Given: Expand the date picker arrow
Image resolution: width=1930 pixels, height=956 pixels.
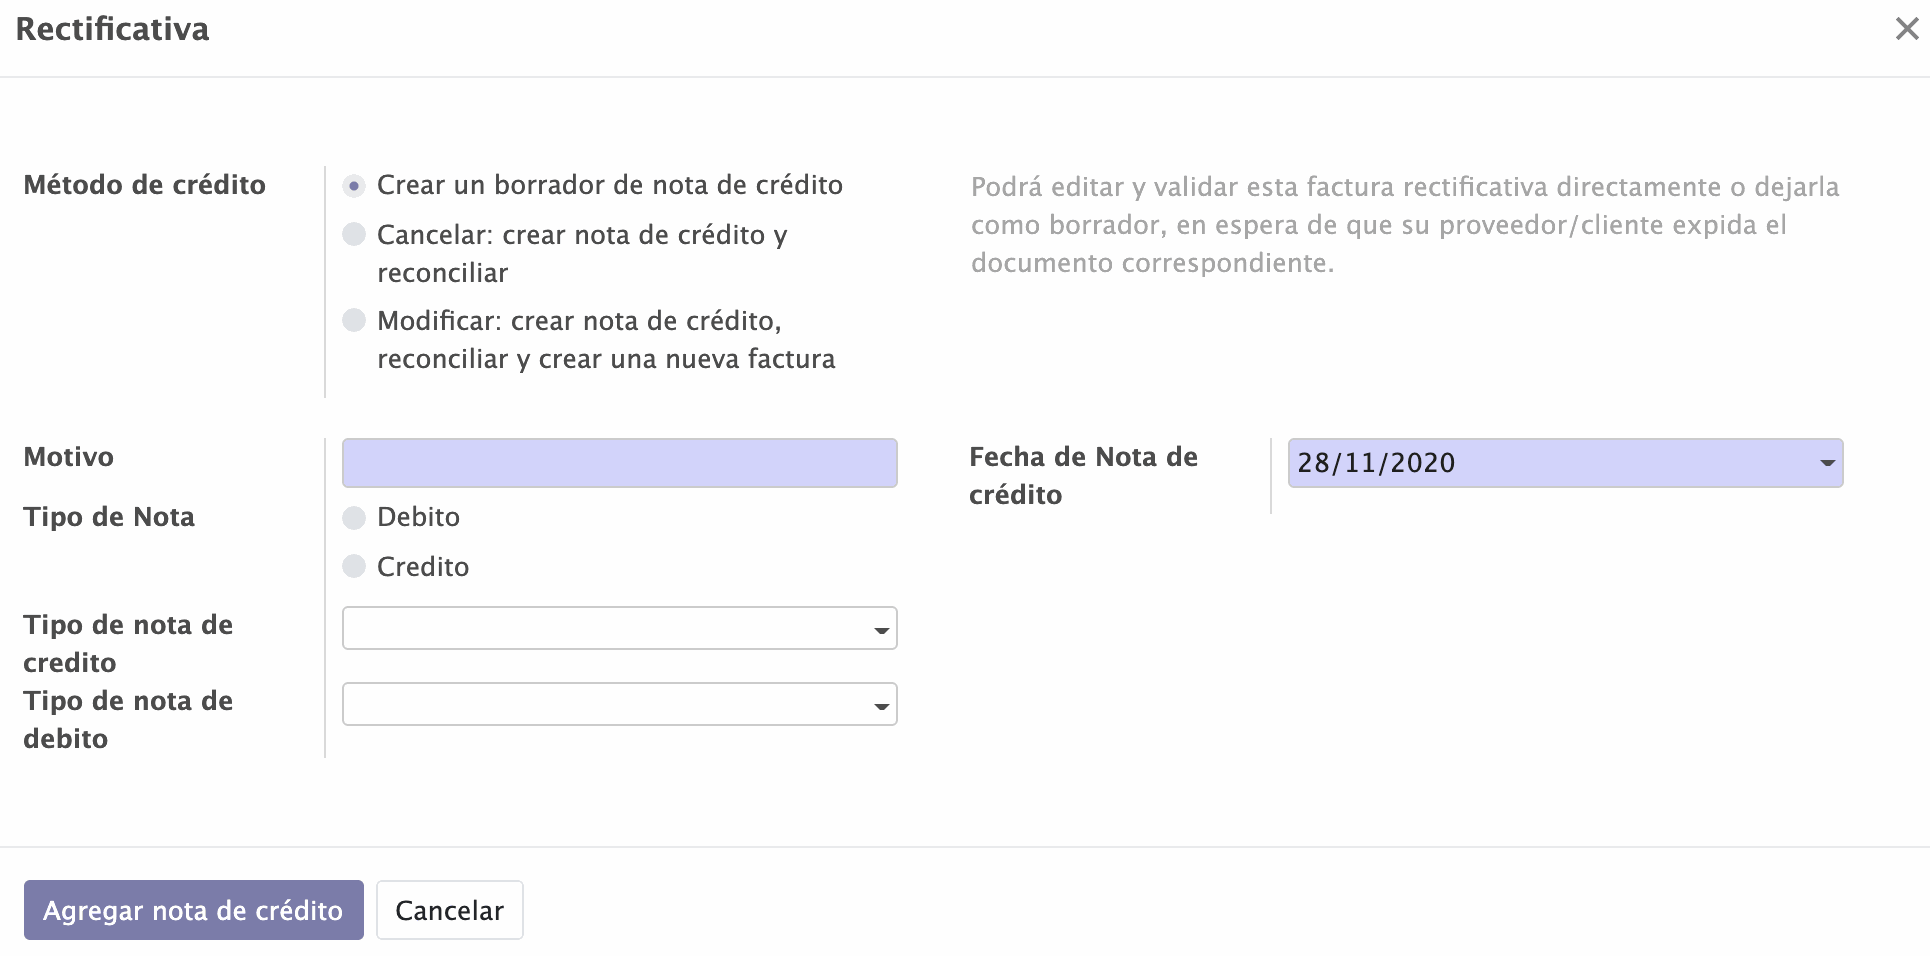Looking at the screenshot, I should 1827,464.
